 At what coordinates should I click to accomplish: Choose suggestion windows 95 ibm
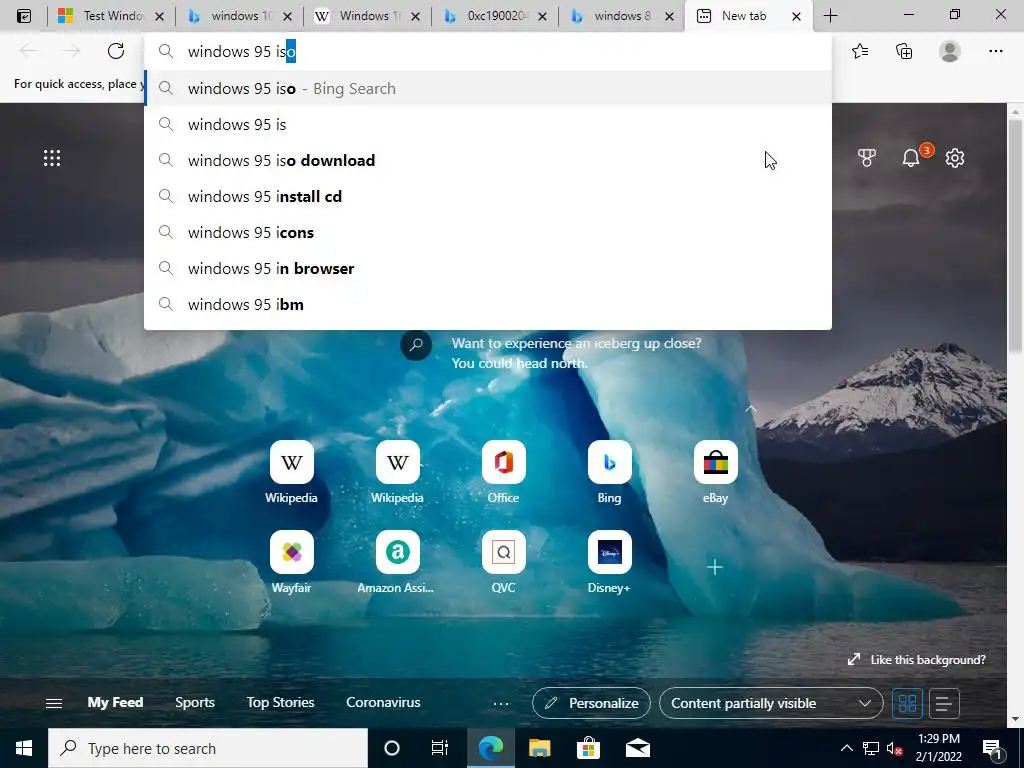[x=488, y=304]
